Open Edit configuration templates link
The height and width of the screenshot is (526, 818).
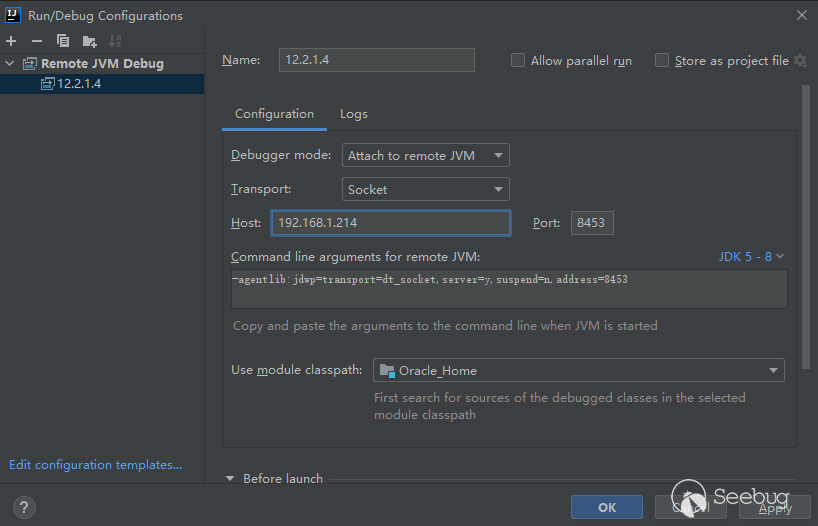tap(95, 465)
